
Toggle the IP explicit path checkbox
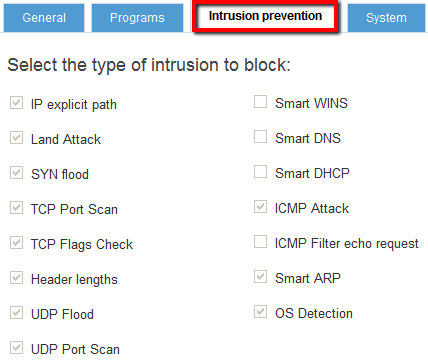click(16, 103)
